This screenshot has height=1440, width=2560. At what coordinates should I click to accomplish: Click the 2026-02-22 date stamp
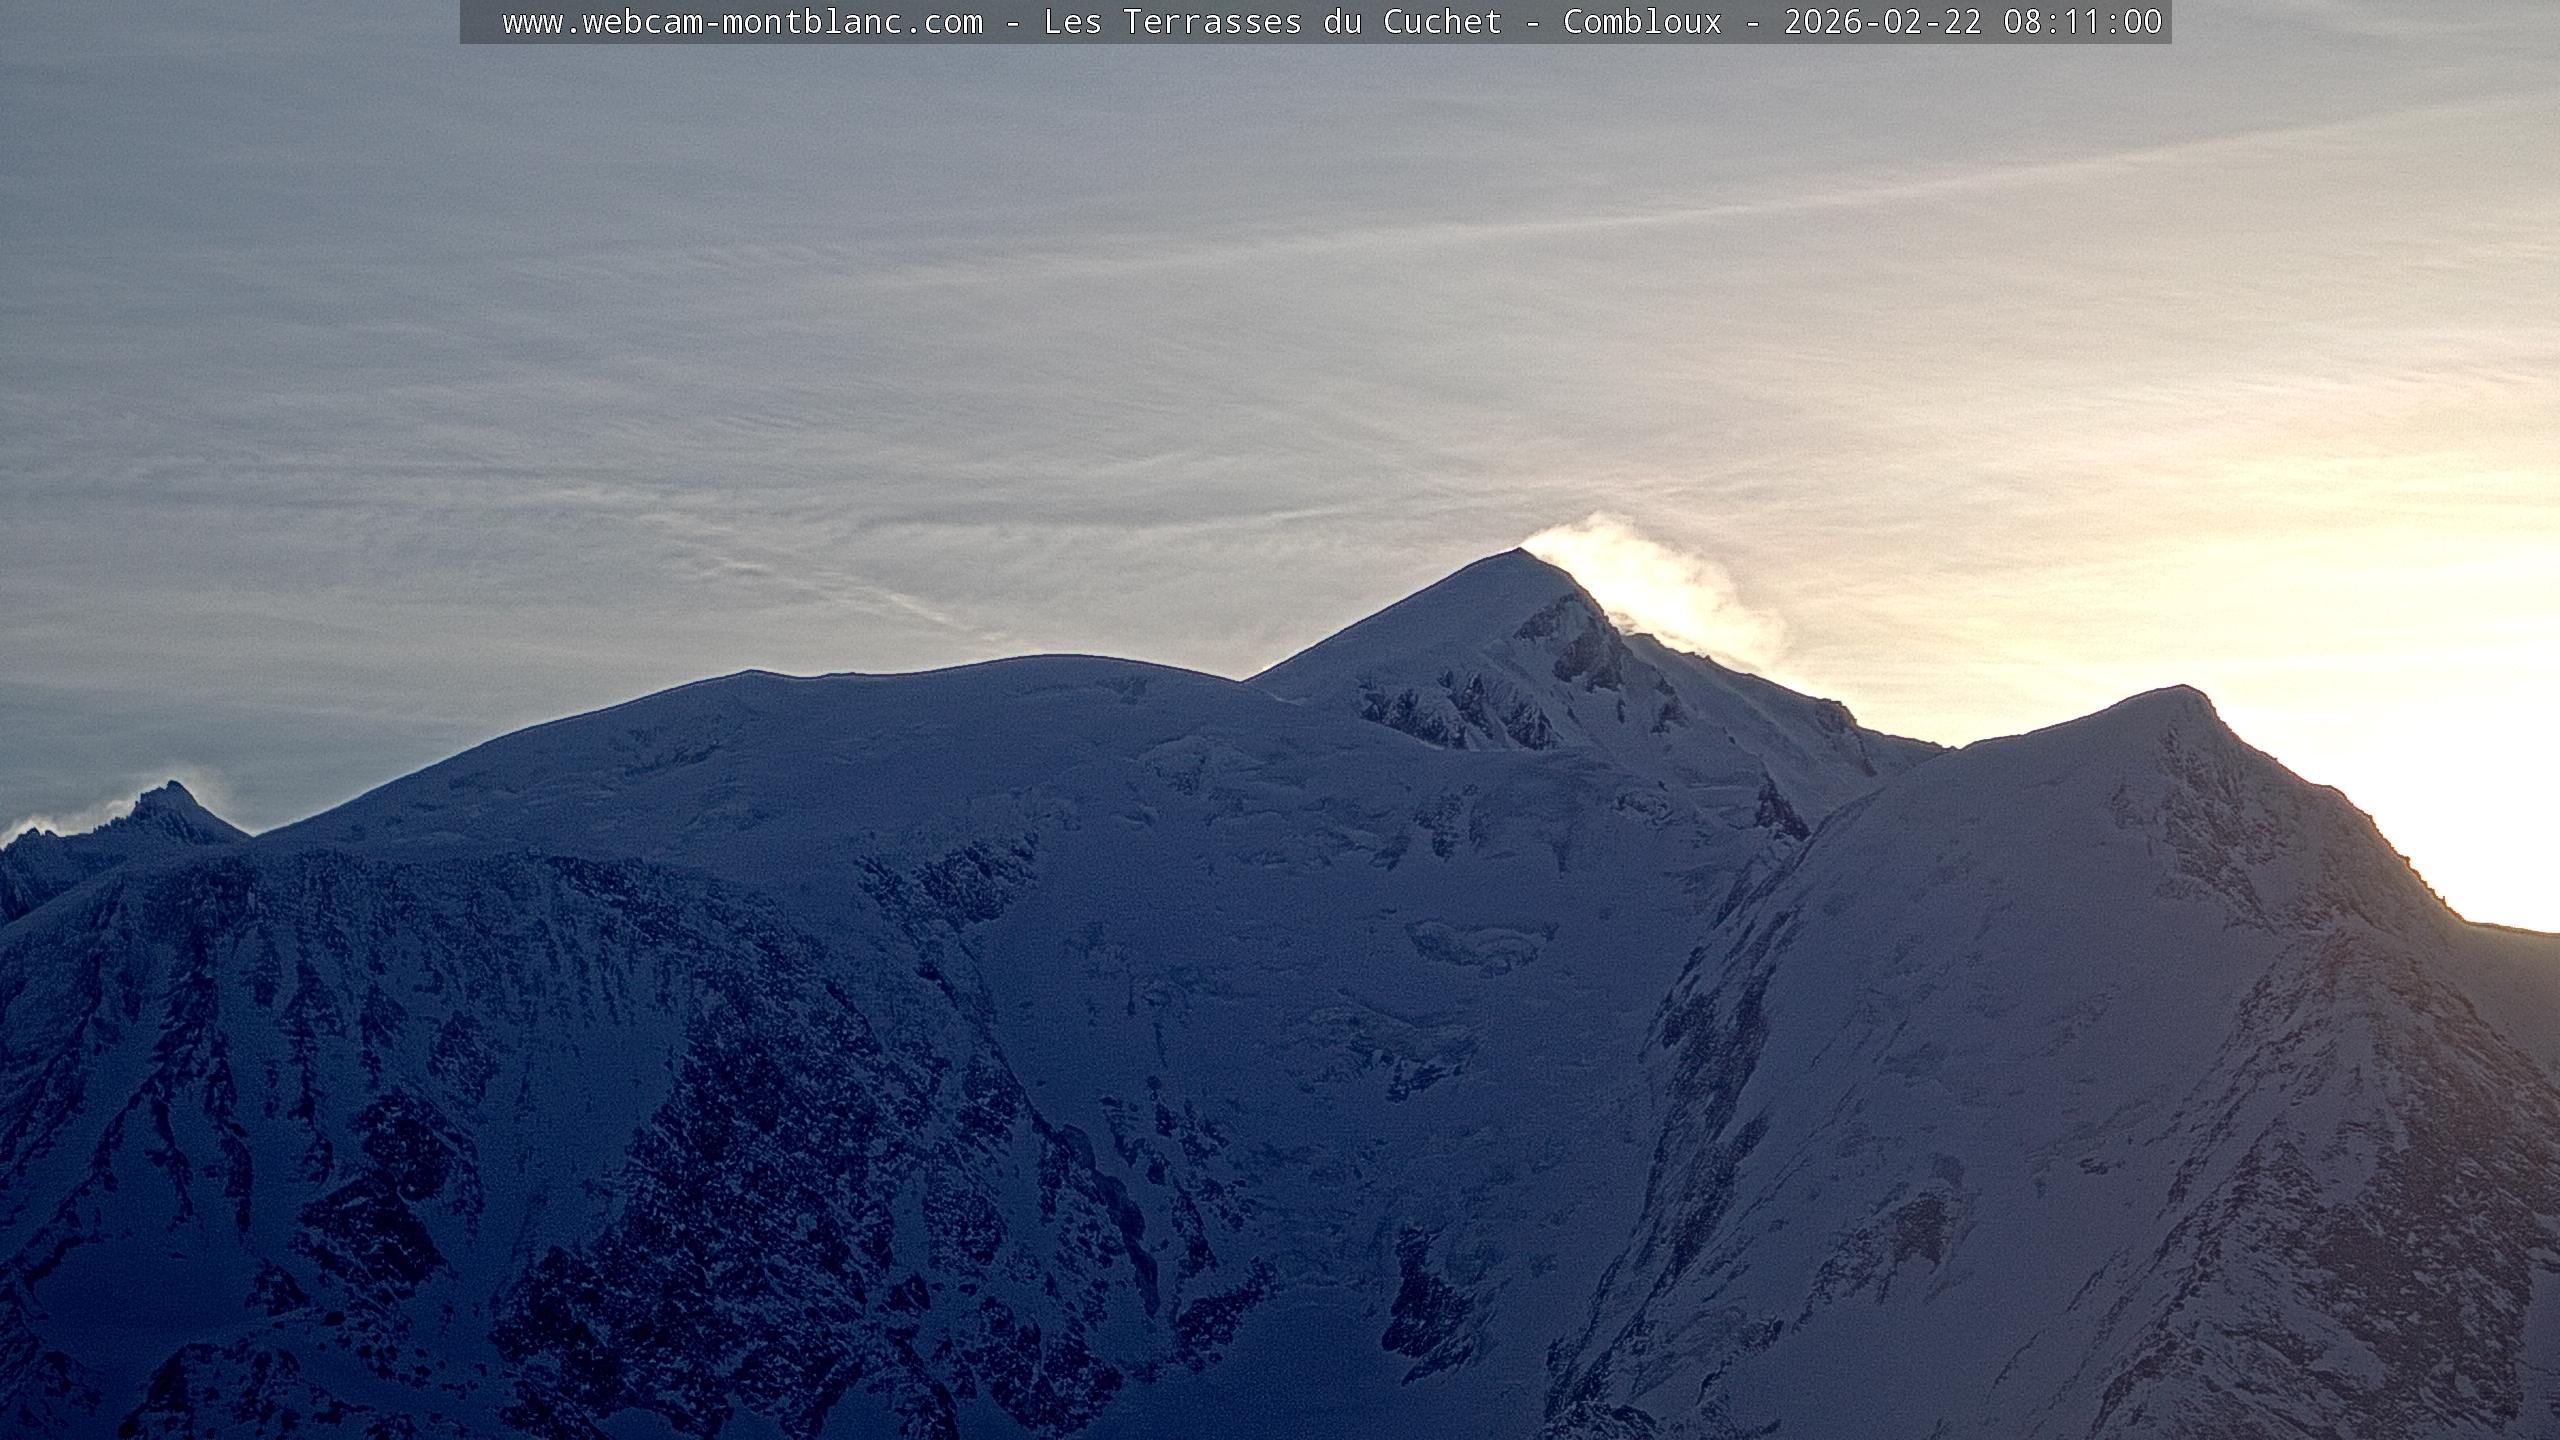(1882, 22)
